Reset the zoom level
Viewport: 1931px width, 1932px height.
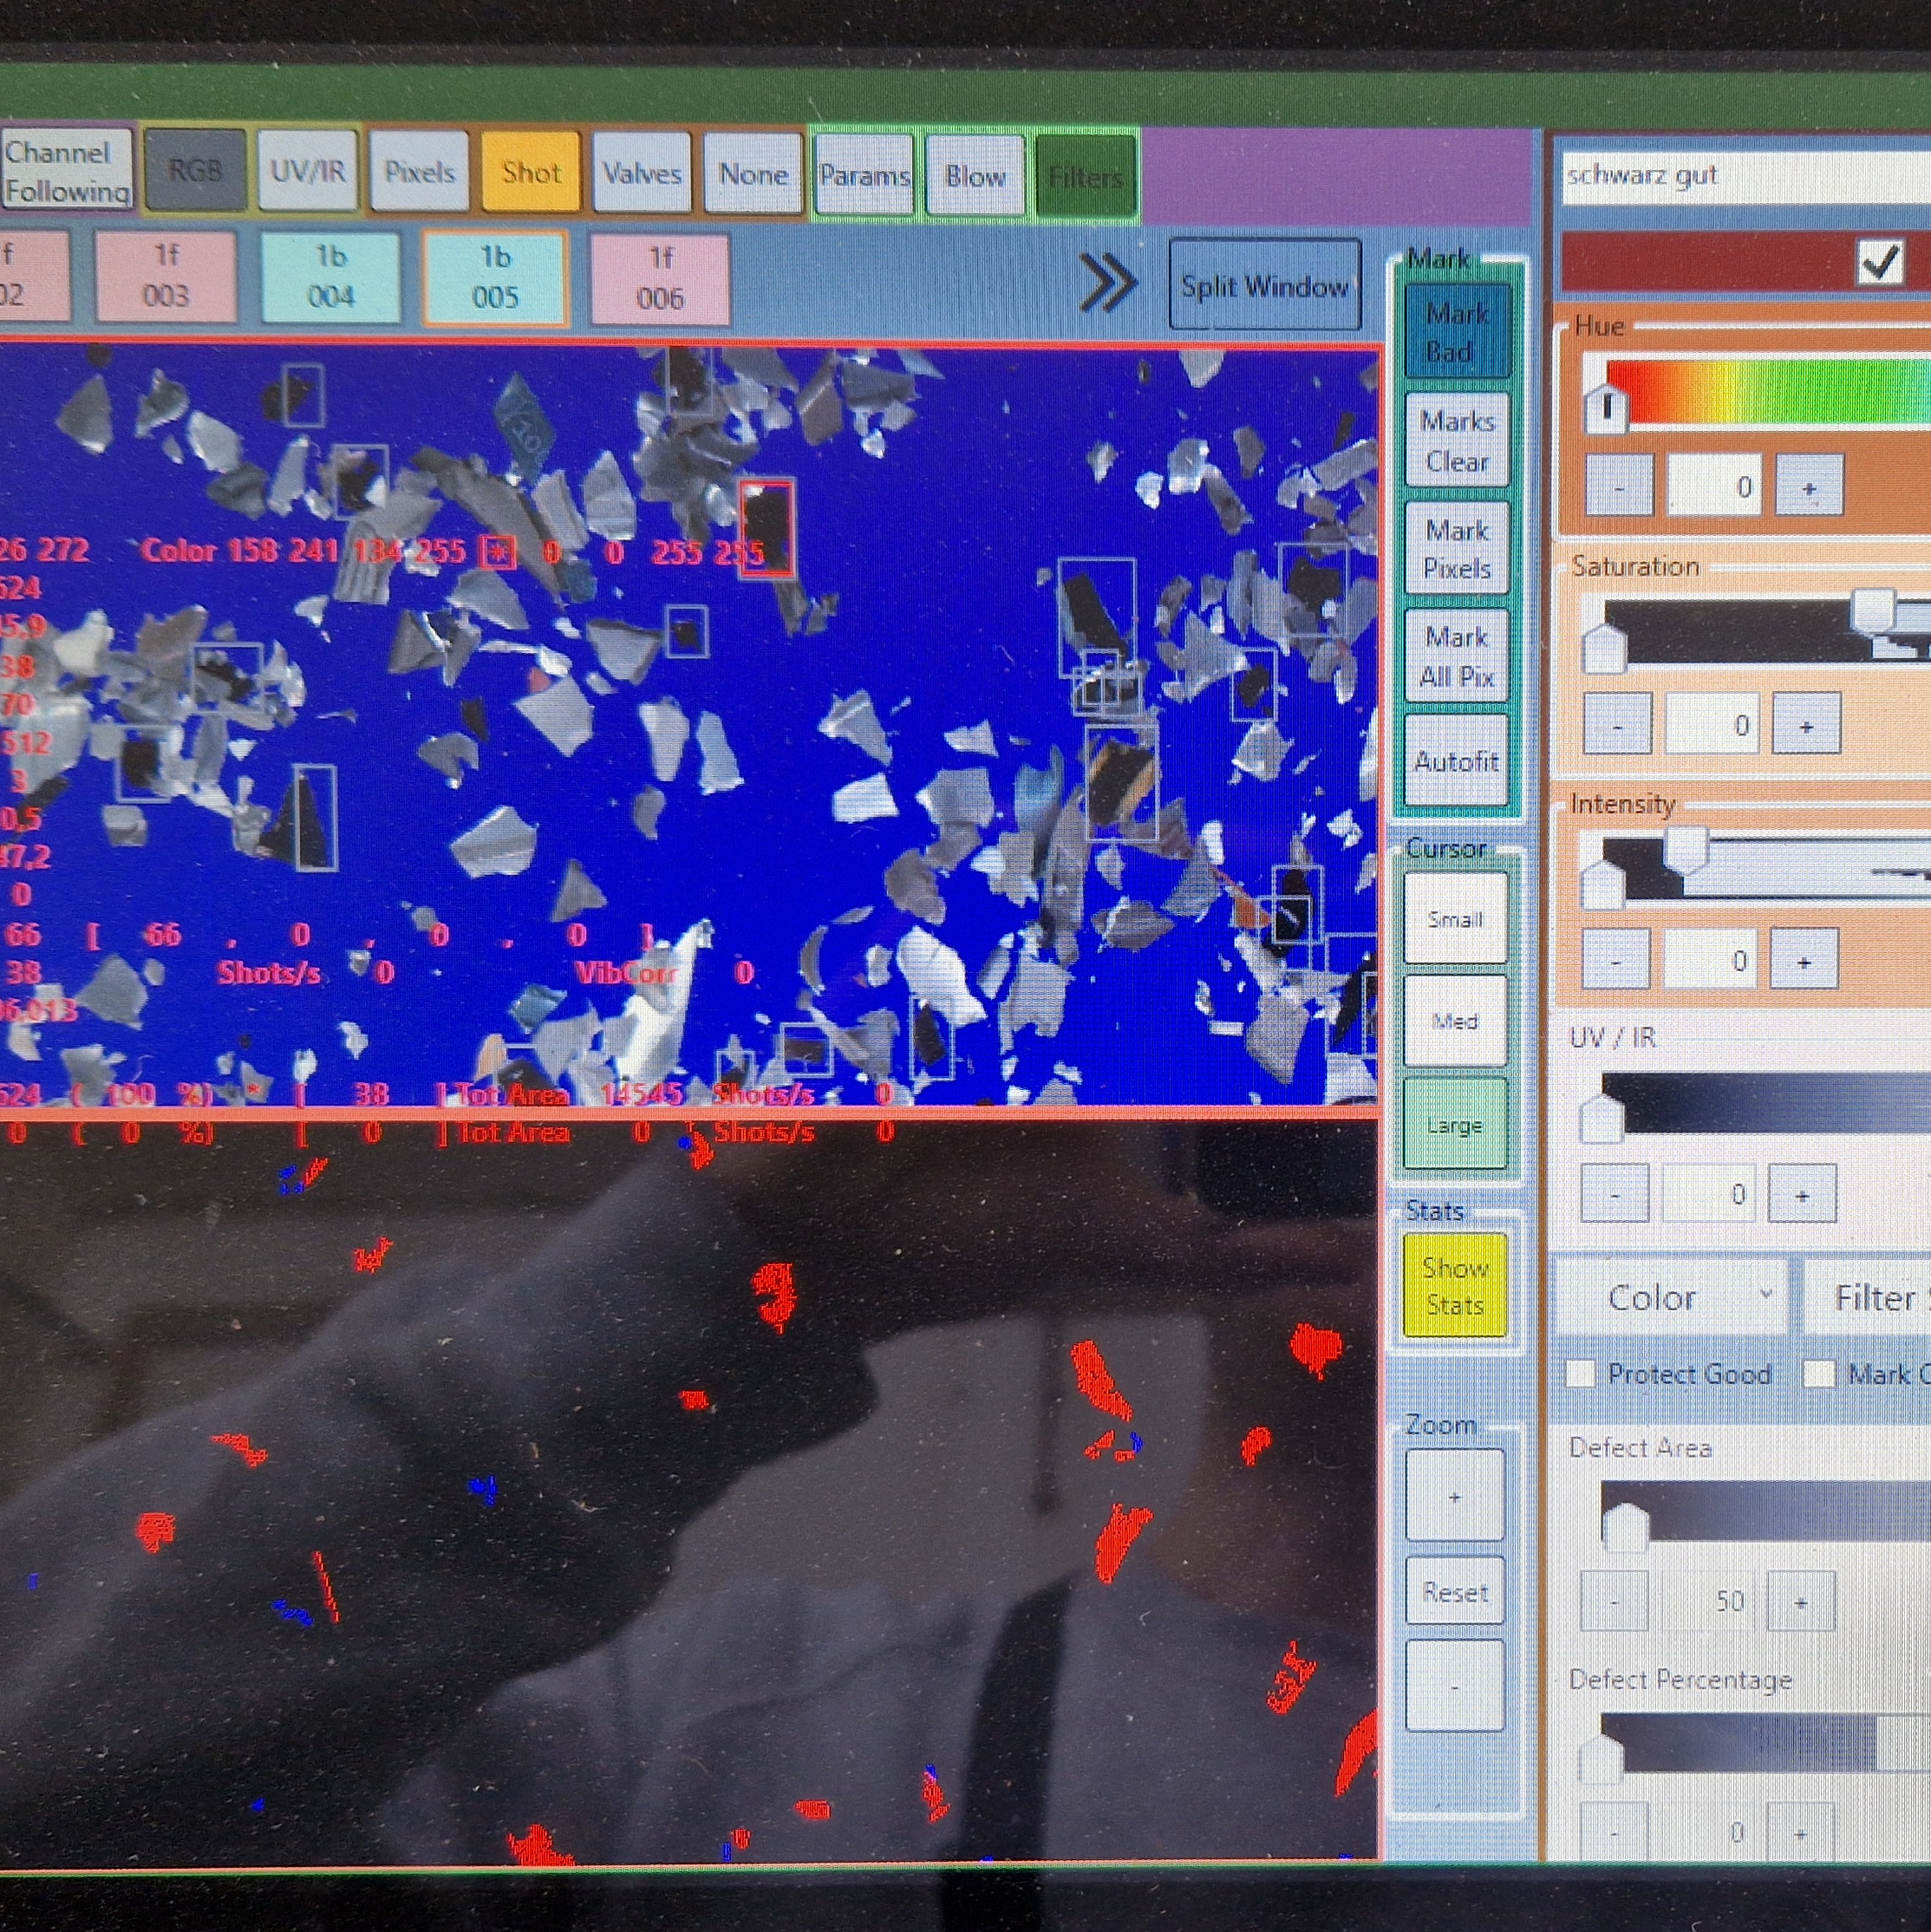click(x=1455, y=1592)
